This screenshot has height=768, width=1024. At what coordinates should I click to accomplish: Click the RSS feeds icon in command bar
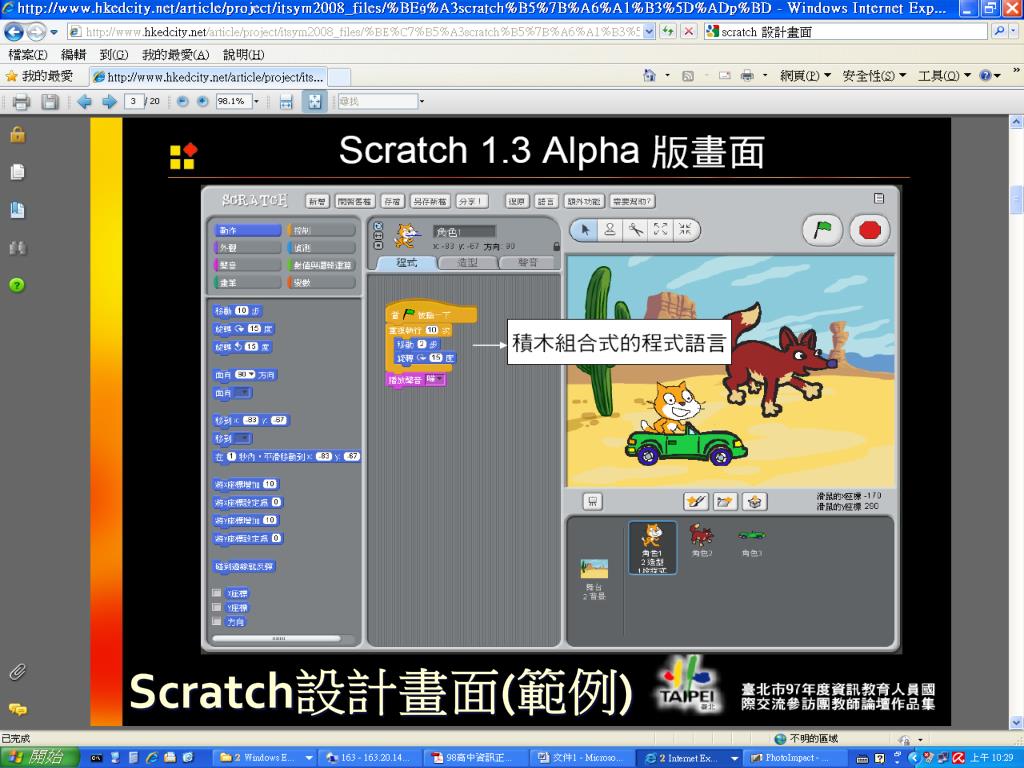click(x=688, y=76)
